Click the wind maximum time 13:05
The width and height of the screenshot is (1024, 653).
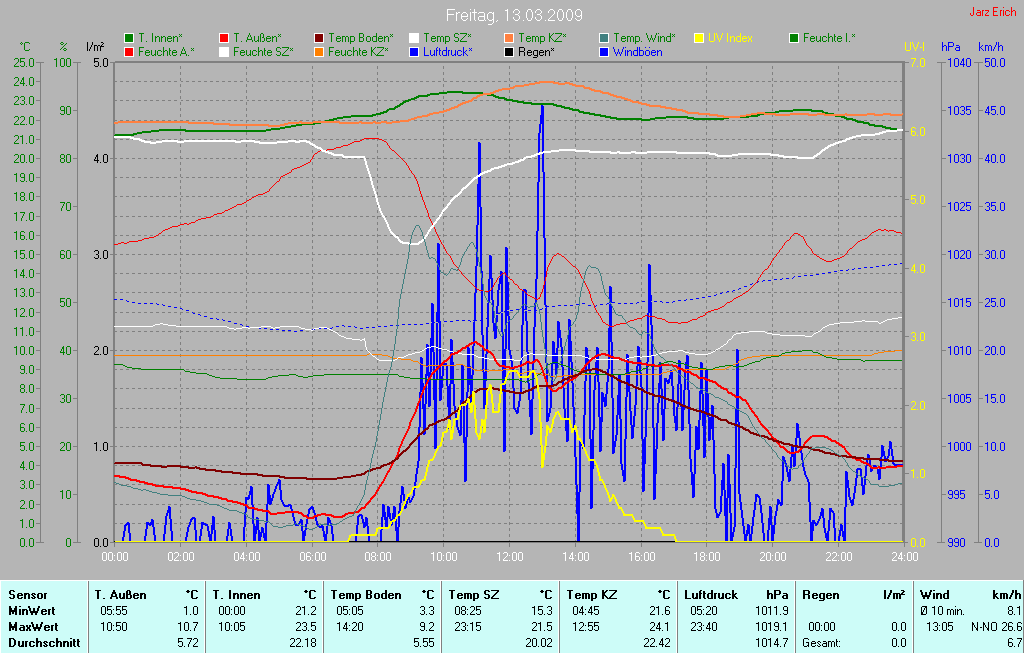940,626
